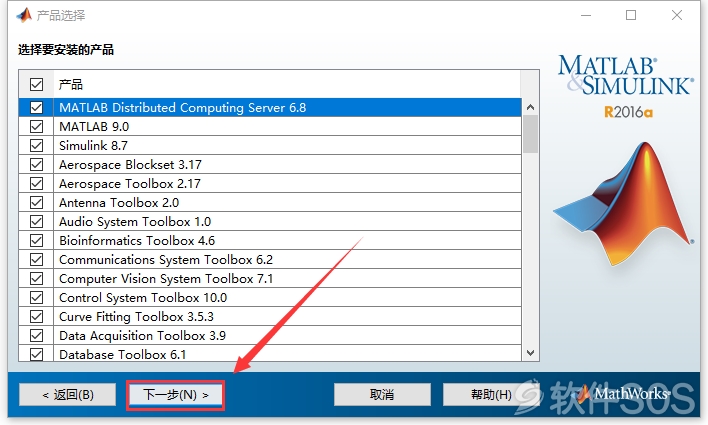Image resolution: width=708 pixels, height=425 pixels.
Task: Click the product list scrollbar thumb
Action: (531, 134)
